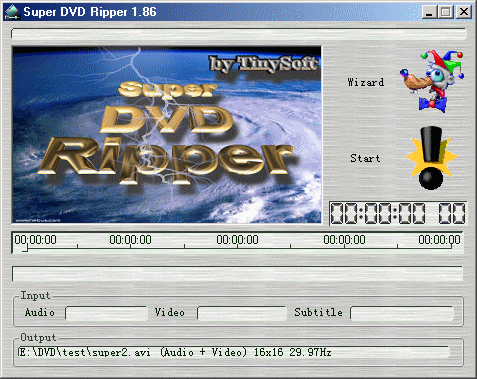Image resolution: width=477 pixels, height=379 pixels.
Task: Click the Audio input field
Action: tap(106, 313)
